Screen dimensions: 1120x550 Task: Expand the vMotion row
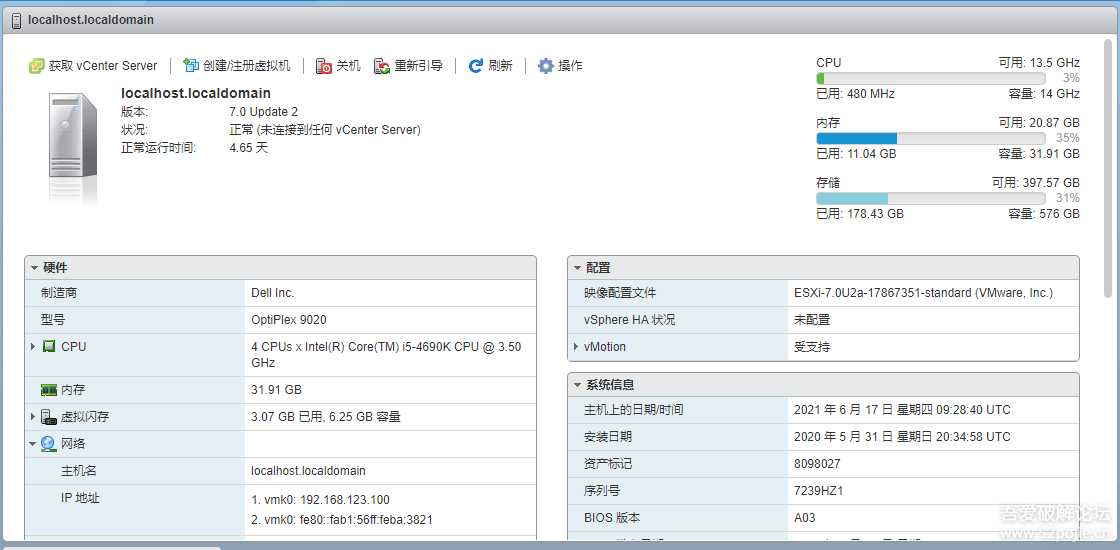[576, 346]
